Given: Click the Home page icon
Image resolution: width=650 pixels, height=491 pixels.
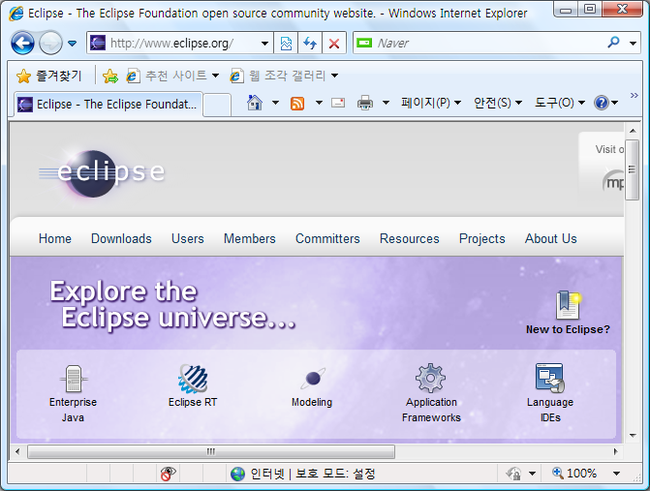Looking at the screenshot, I should tap(255, 102).
